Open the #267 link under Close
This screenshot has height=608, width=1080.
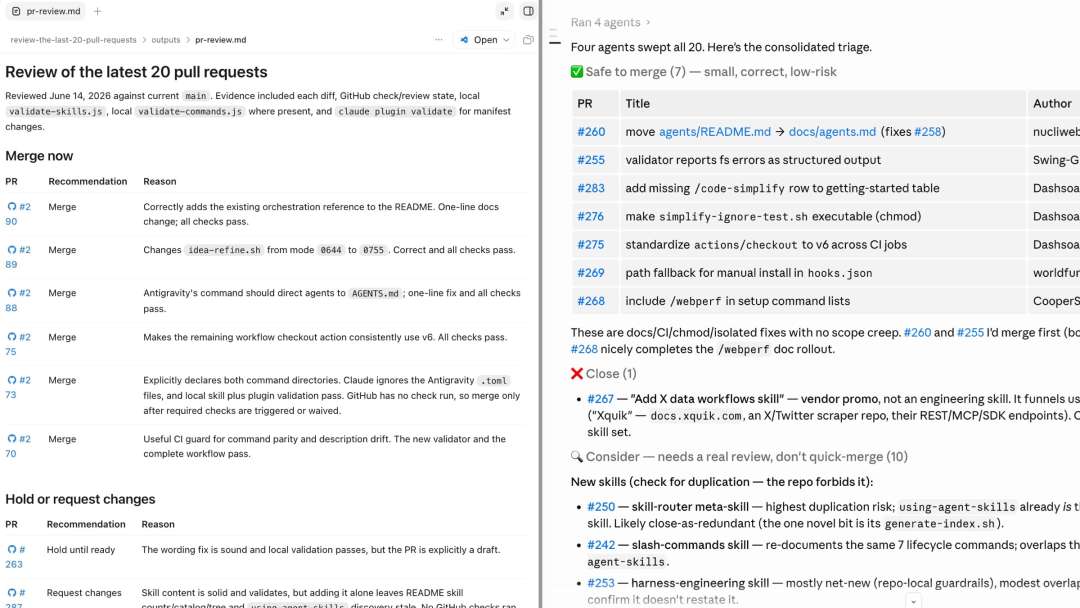tap(601, 399)
